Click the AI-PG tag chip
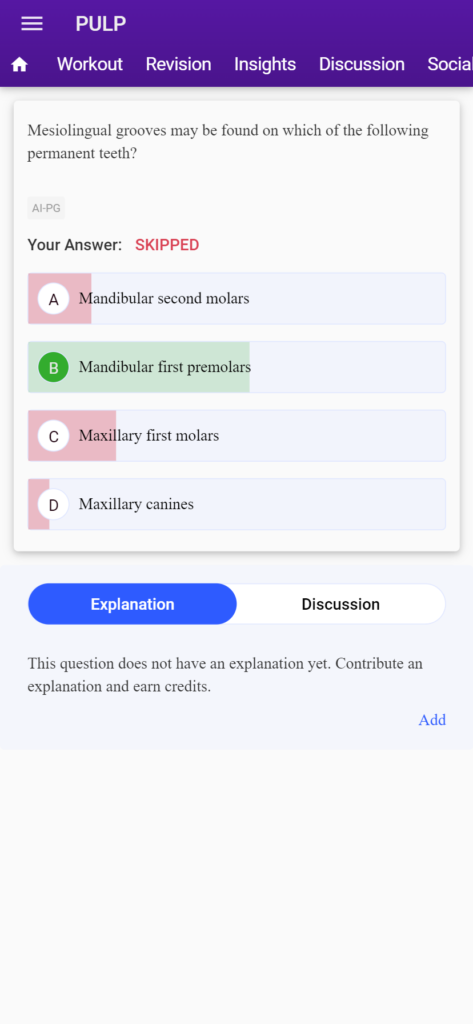This screenshot has height=1024, width=473. (x=46, y=208)
